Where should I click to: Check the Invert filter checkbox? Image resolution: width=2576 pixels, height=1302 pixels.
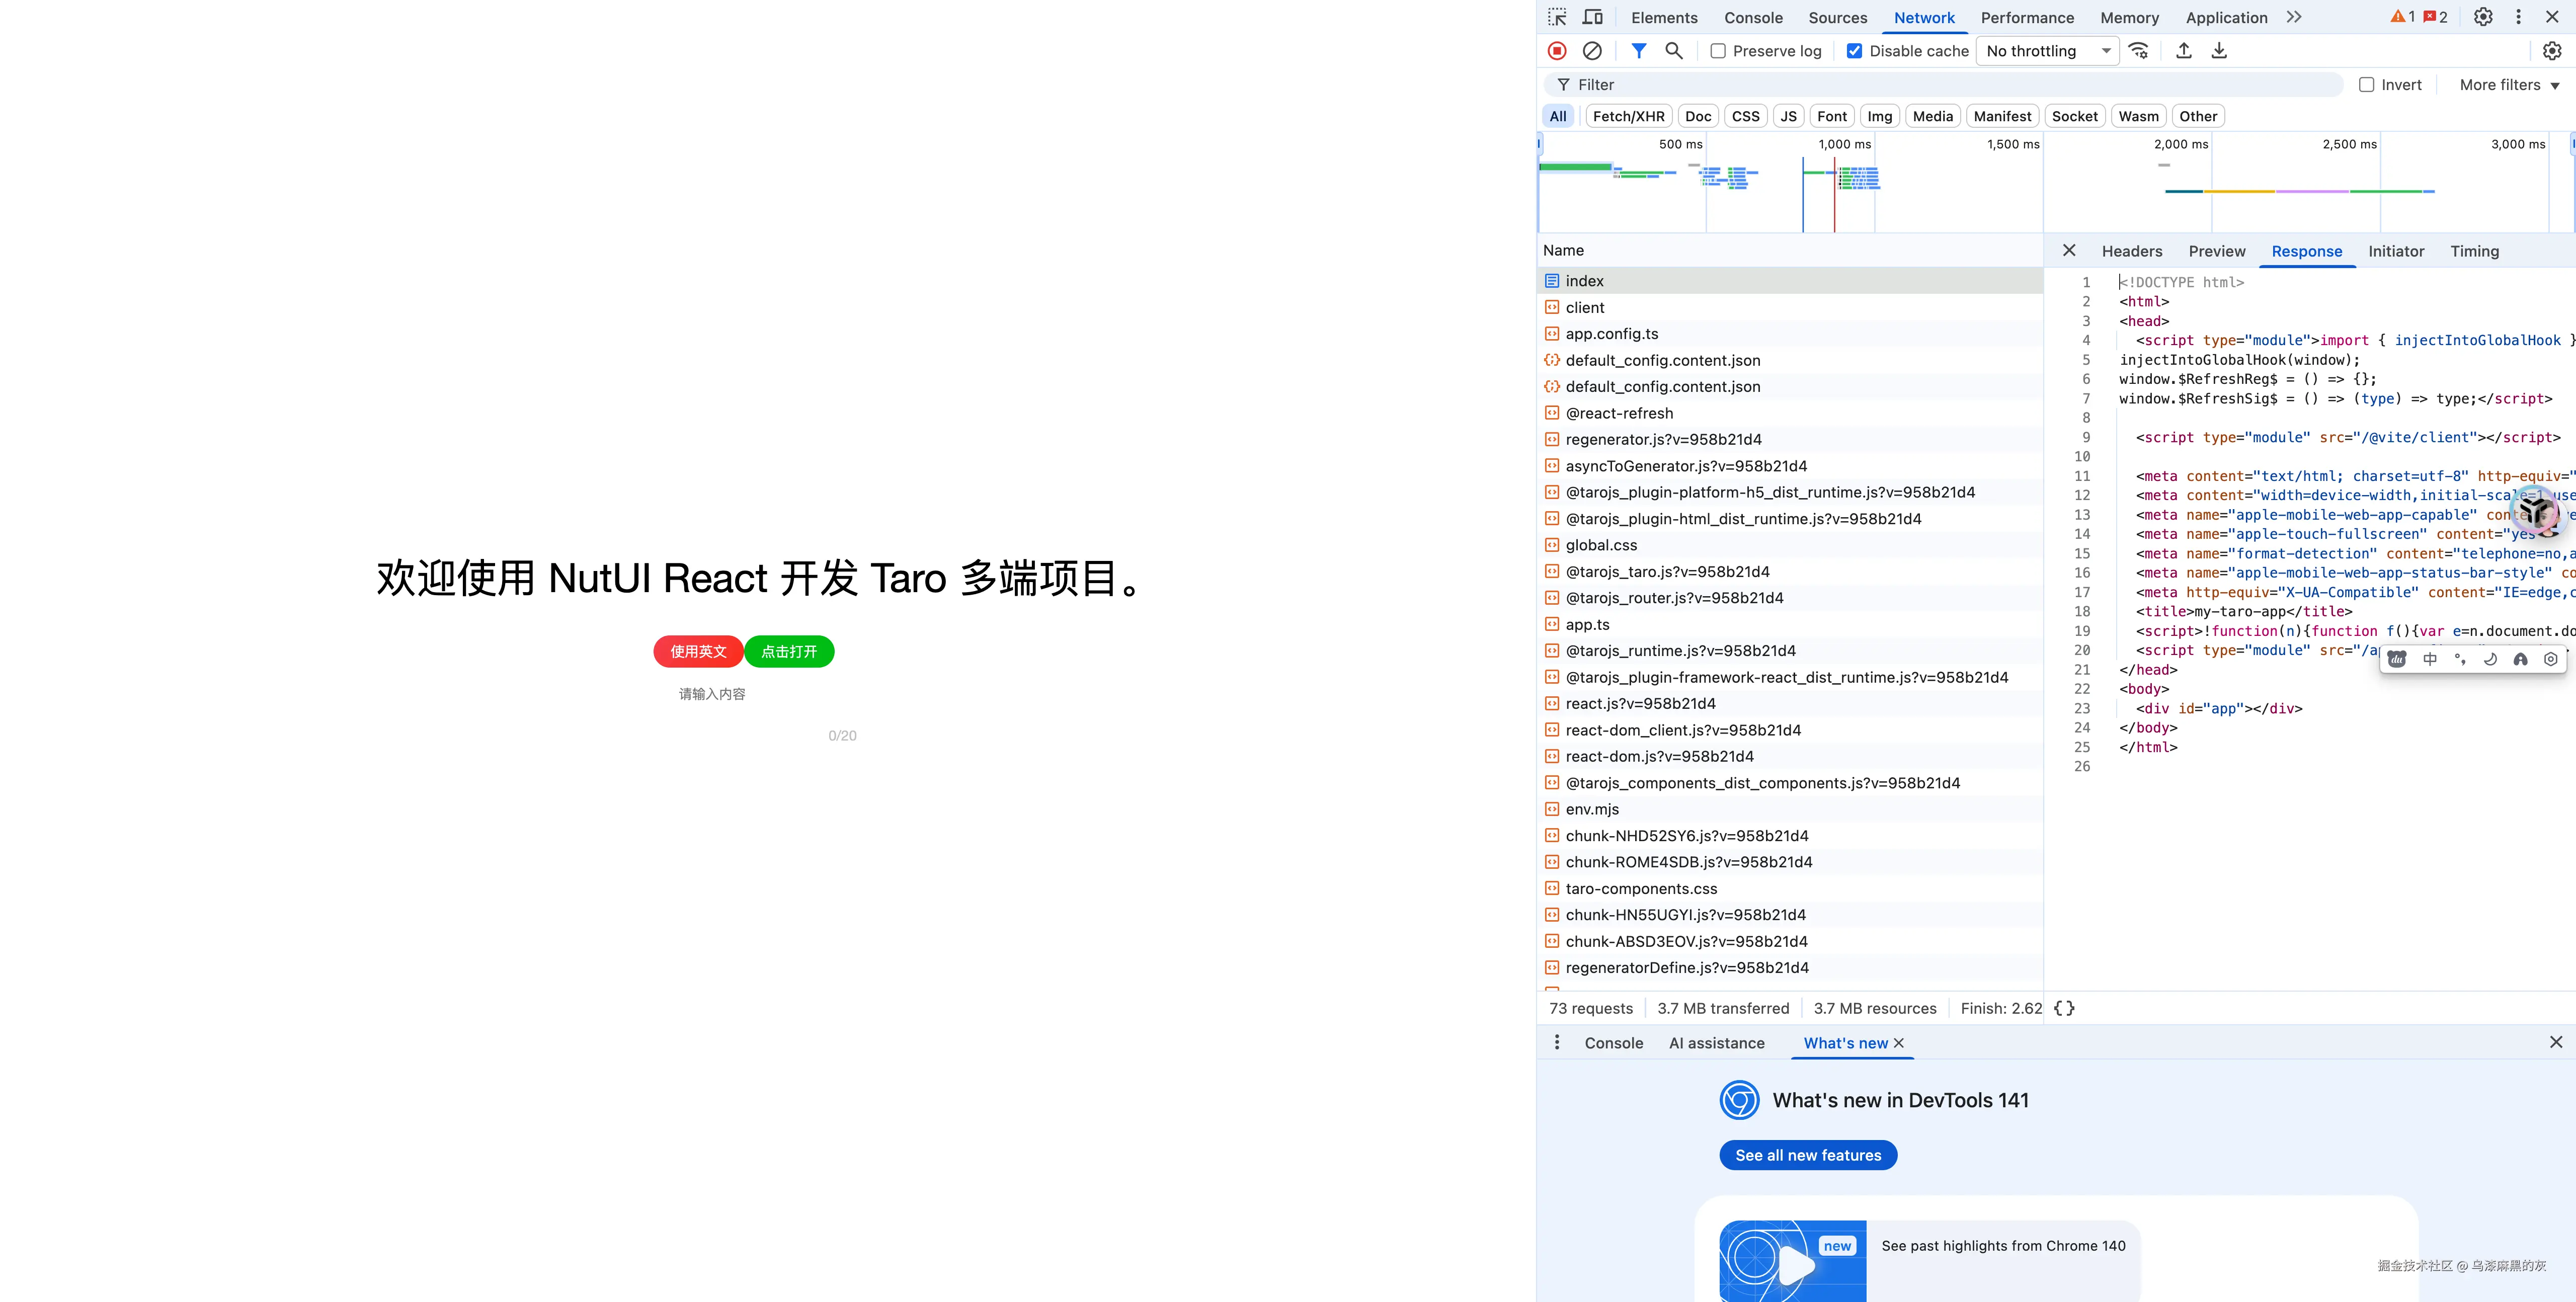pyautogui.click(x=2366, y=85)
